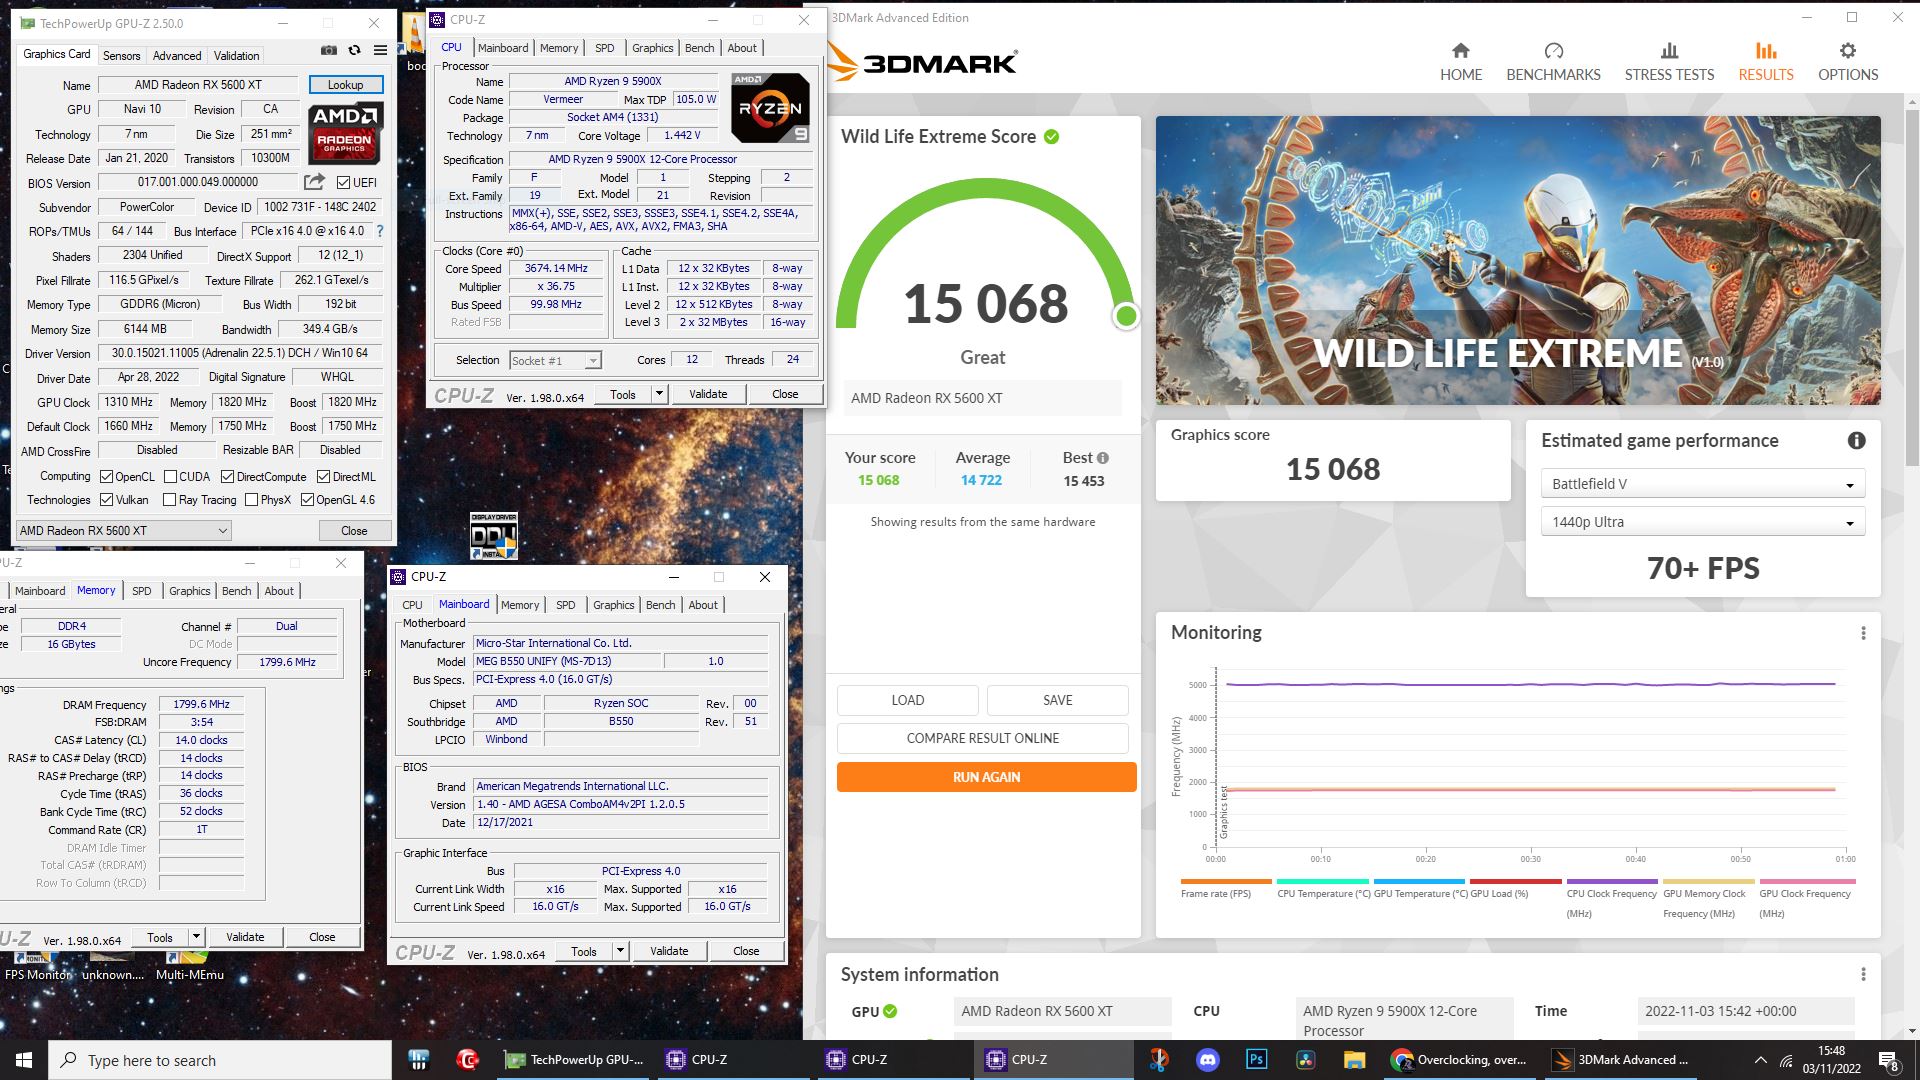Screen dimensions: 1920x1080
Task: Expand Tools dropdown arrow in CPU window
Action: click(659, 394)
